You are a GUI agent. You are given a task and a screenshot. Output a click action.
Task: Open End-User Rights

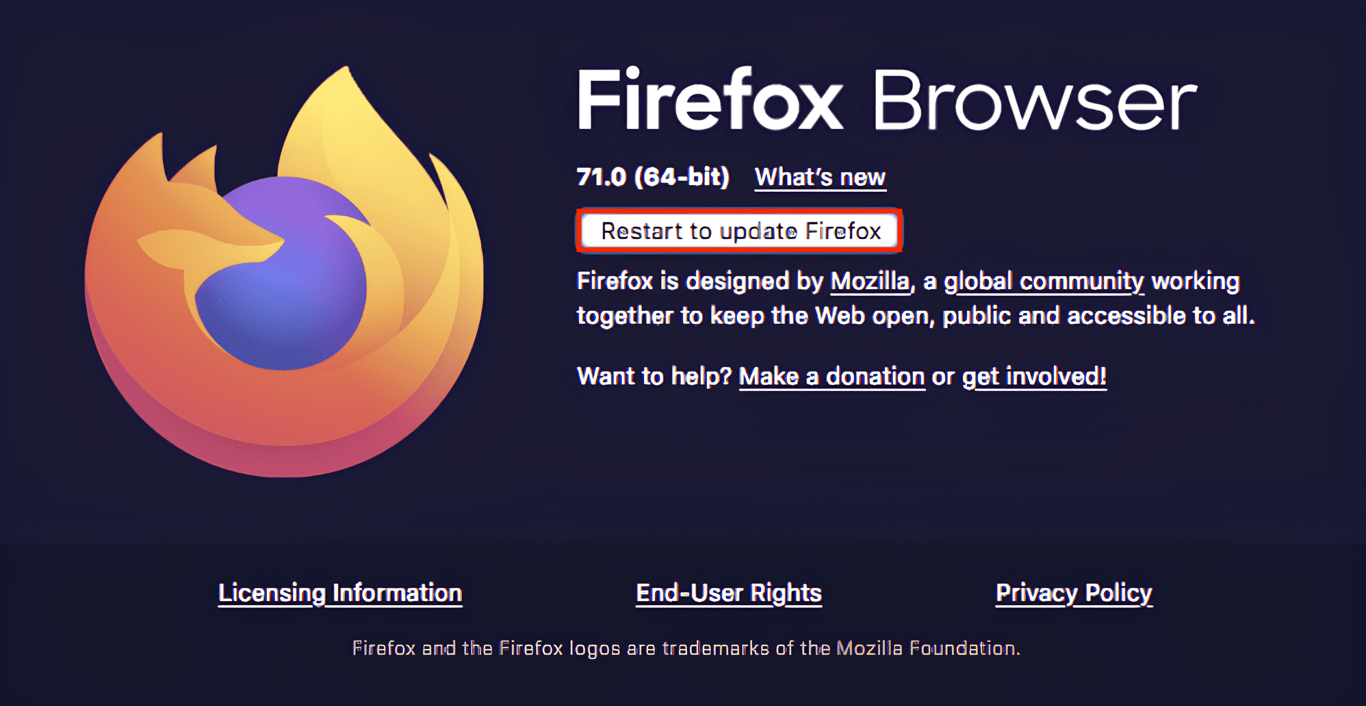(x=729, y=592)
